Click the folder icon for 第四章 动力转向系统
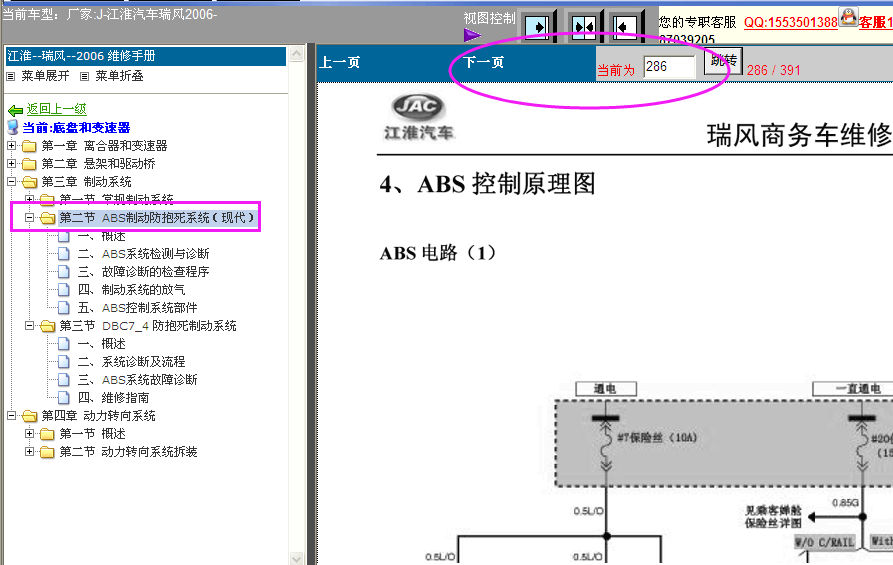Screen dimensions: 893x565 (x=29, y=416)
